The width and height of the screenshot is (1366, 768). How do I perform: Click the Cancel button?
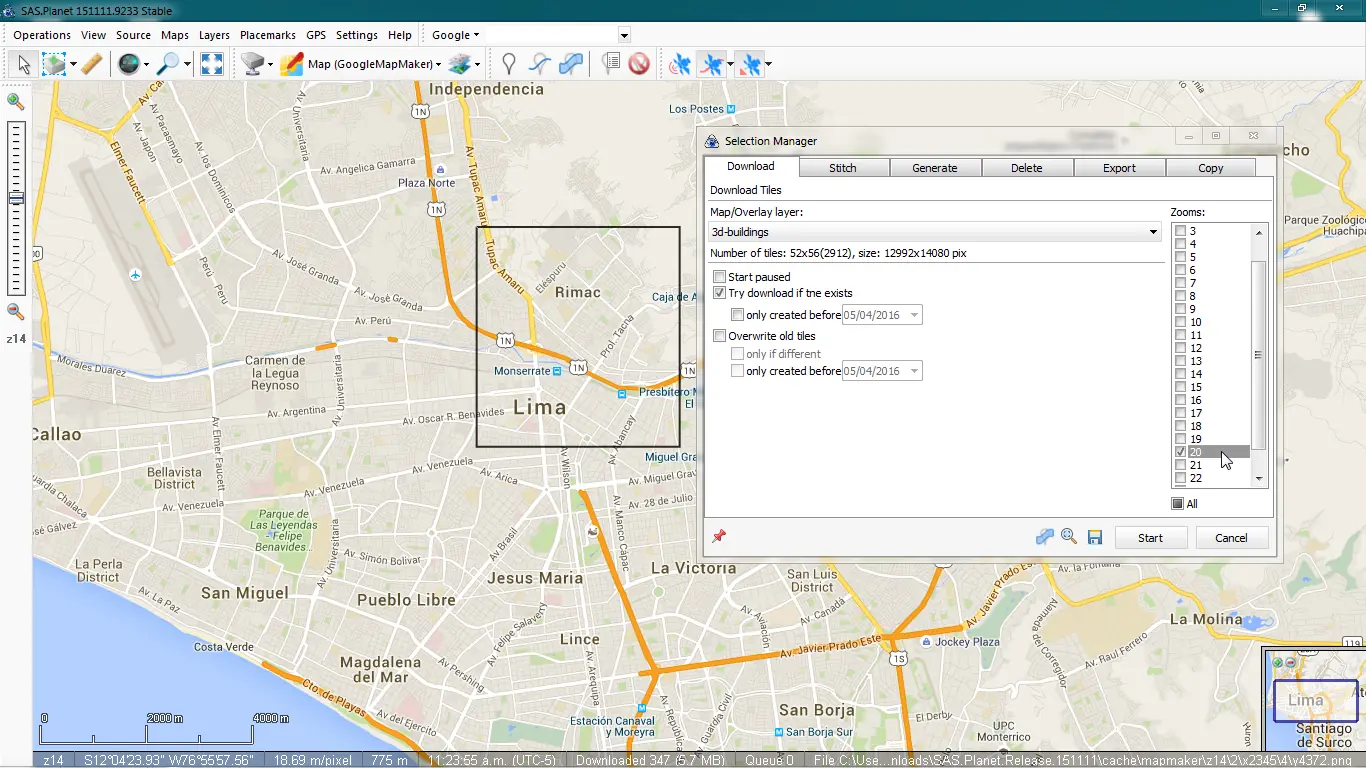[1231, 538]
